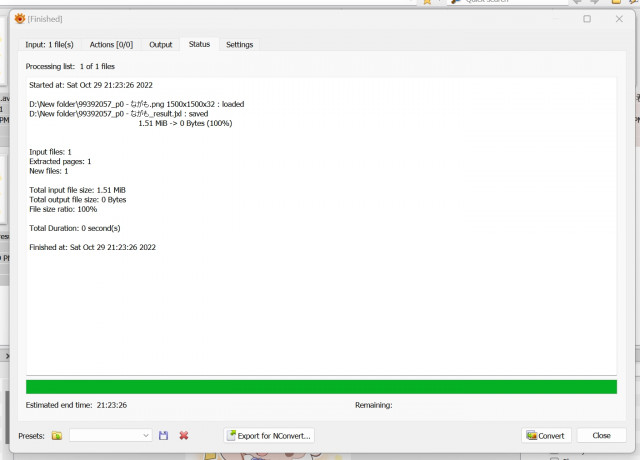
Task: Open the Input: 1 file(s) tab
Action: pos(49,44)
